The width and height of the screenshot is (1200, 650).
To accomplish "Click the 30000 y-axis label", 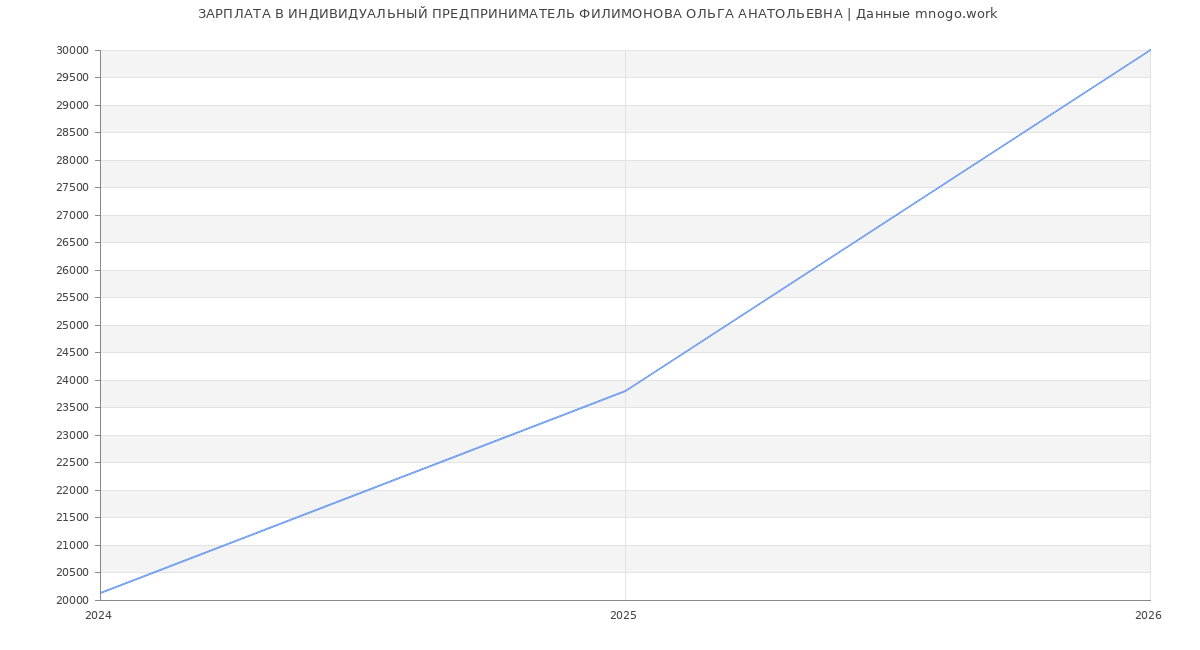I will [x=72, y=50].
